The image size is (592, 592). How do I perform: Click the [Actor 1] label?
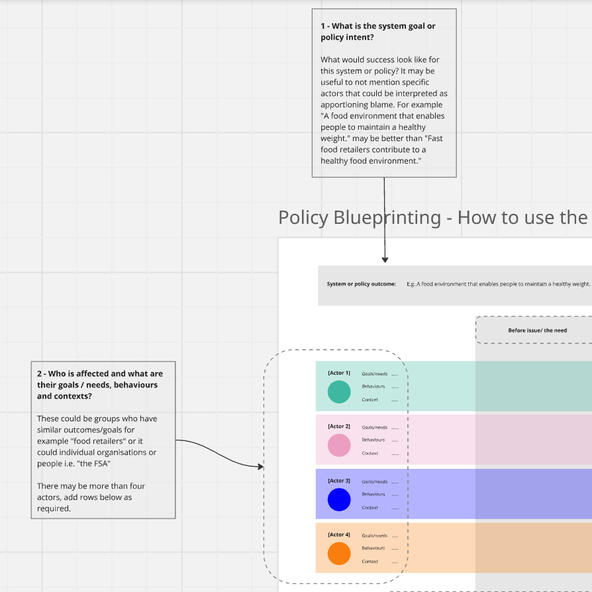339,373
